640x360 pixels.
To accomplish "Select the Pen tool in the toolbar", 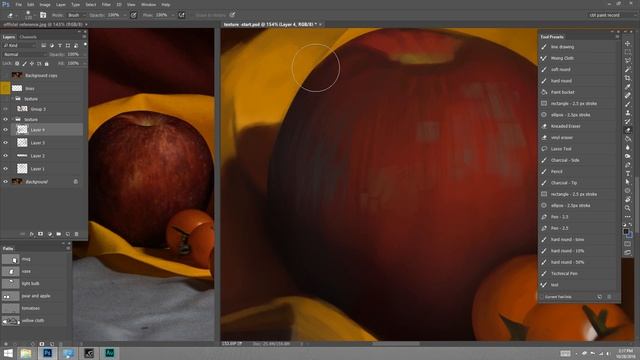I will [628, 165].
